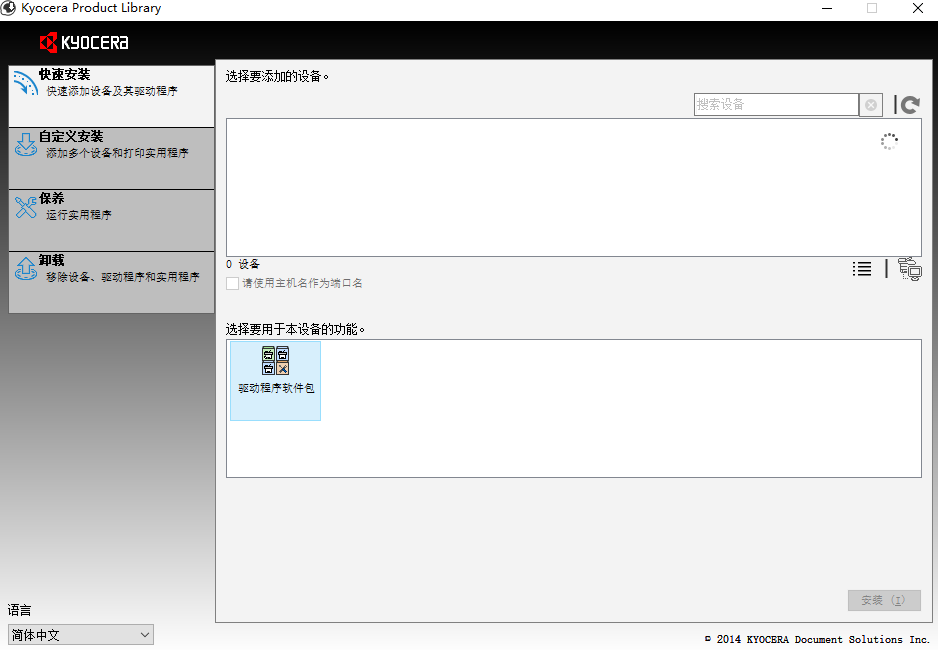Minimize the Kyocera Product Library window
Viewport: 938px width, 650px height.
tap(827, 8)
